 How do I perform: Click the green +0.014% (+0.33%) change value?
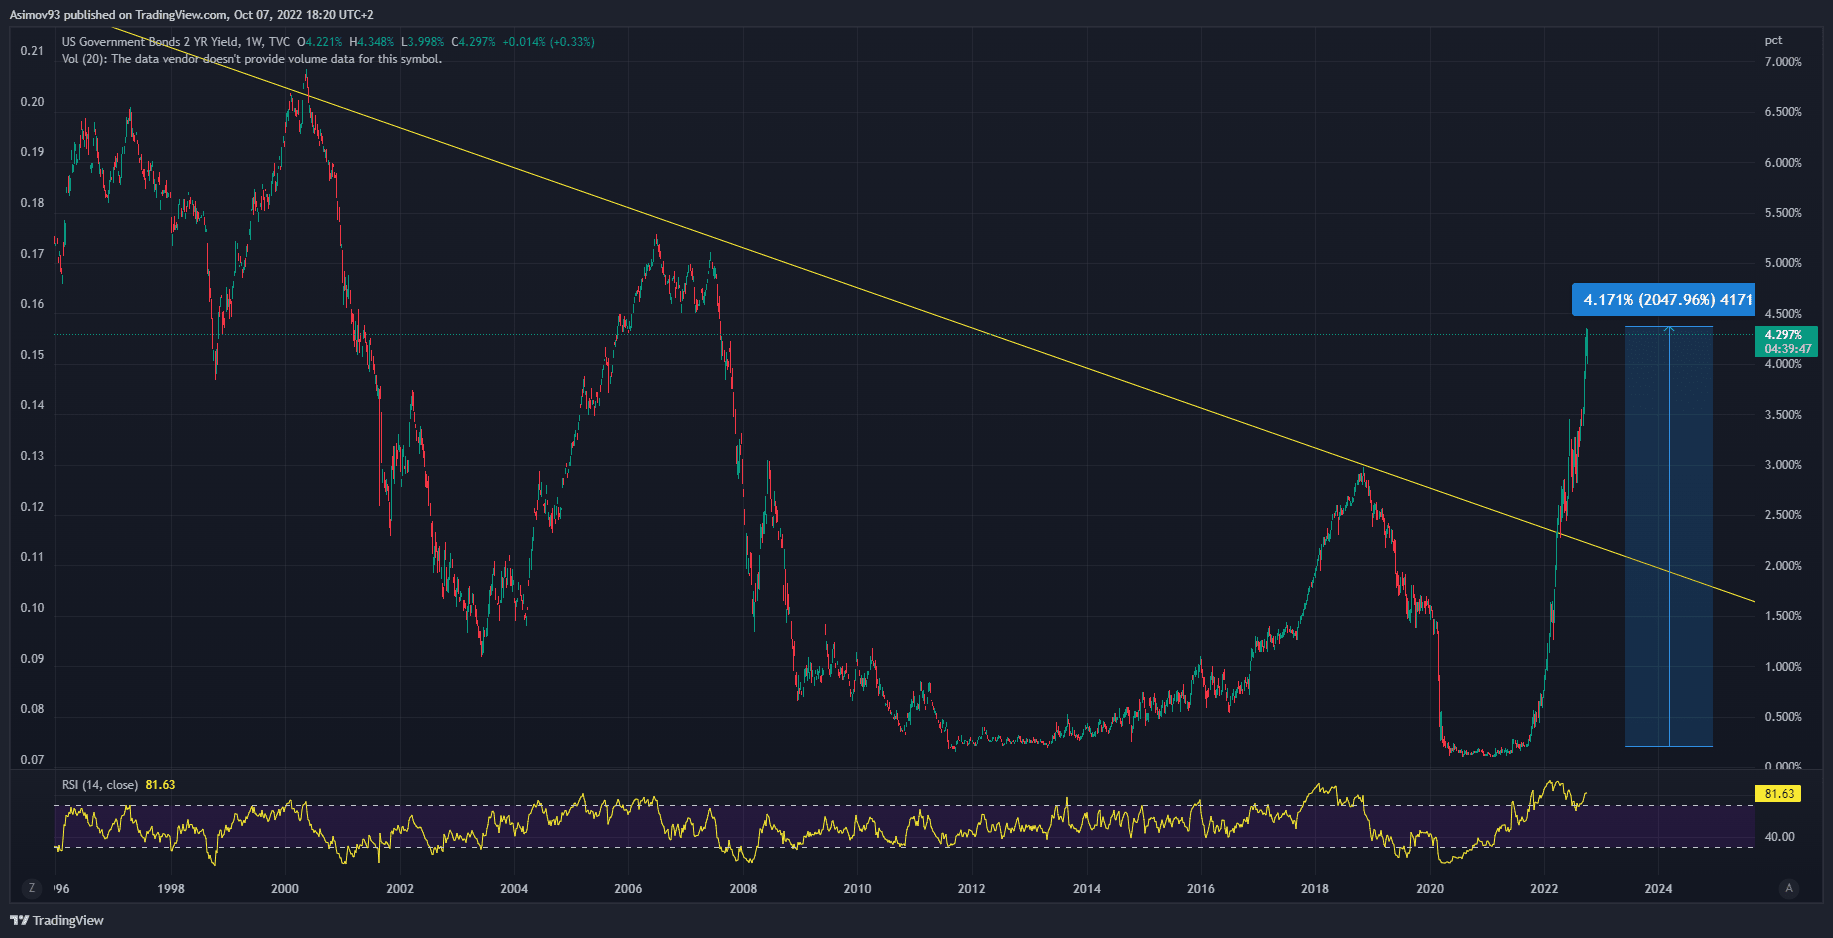coord(548,42)
